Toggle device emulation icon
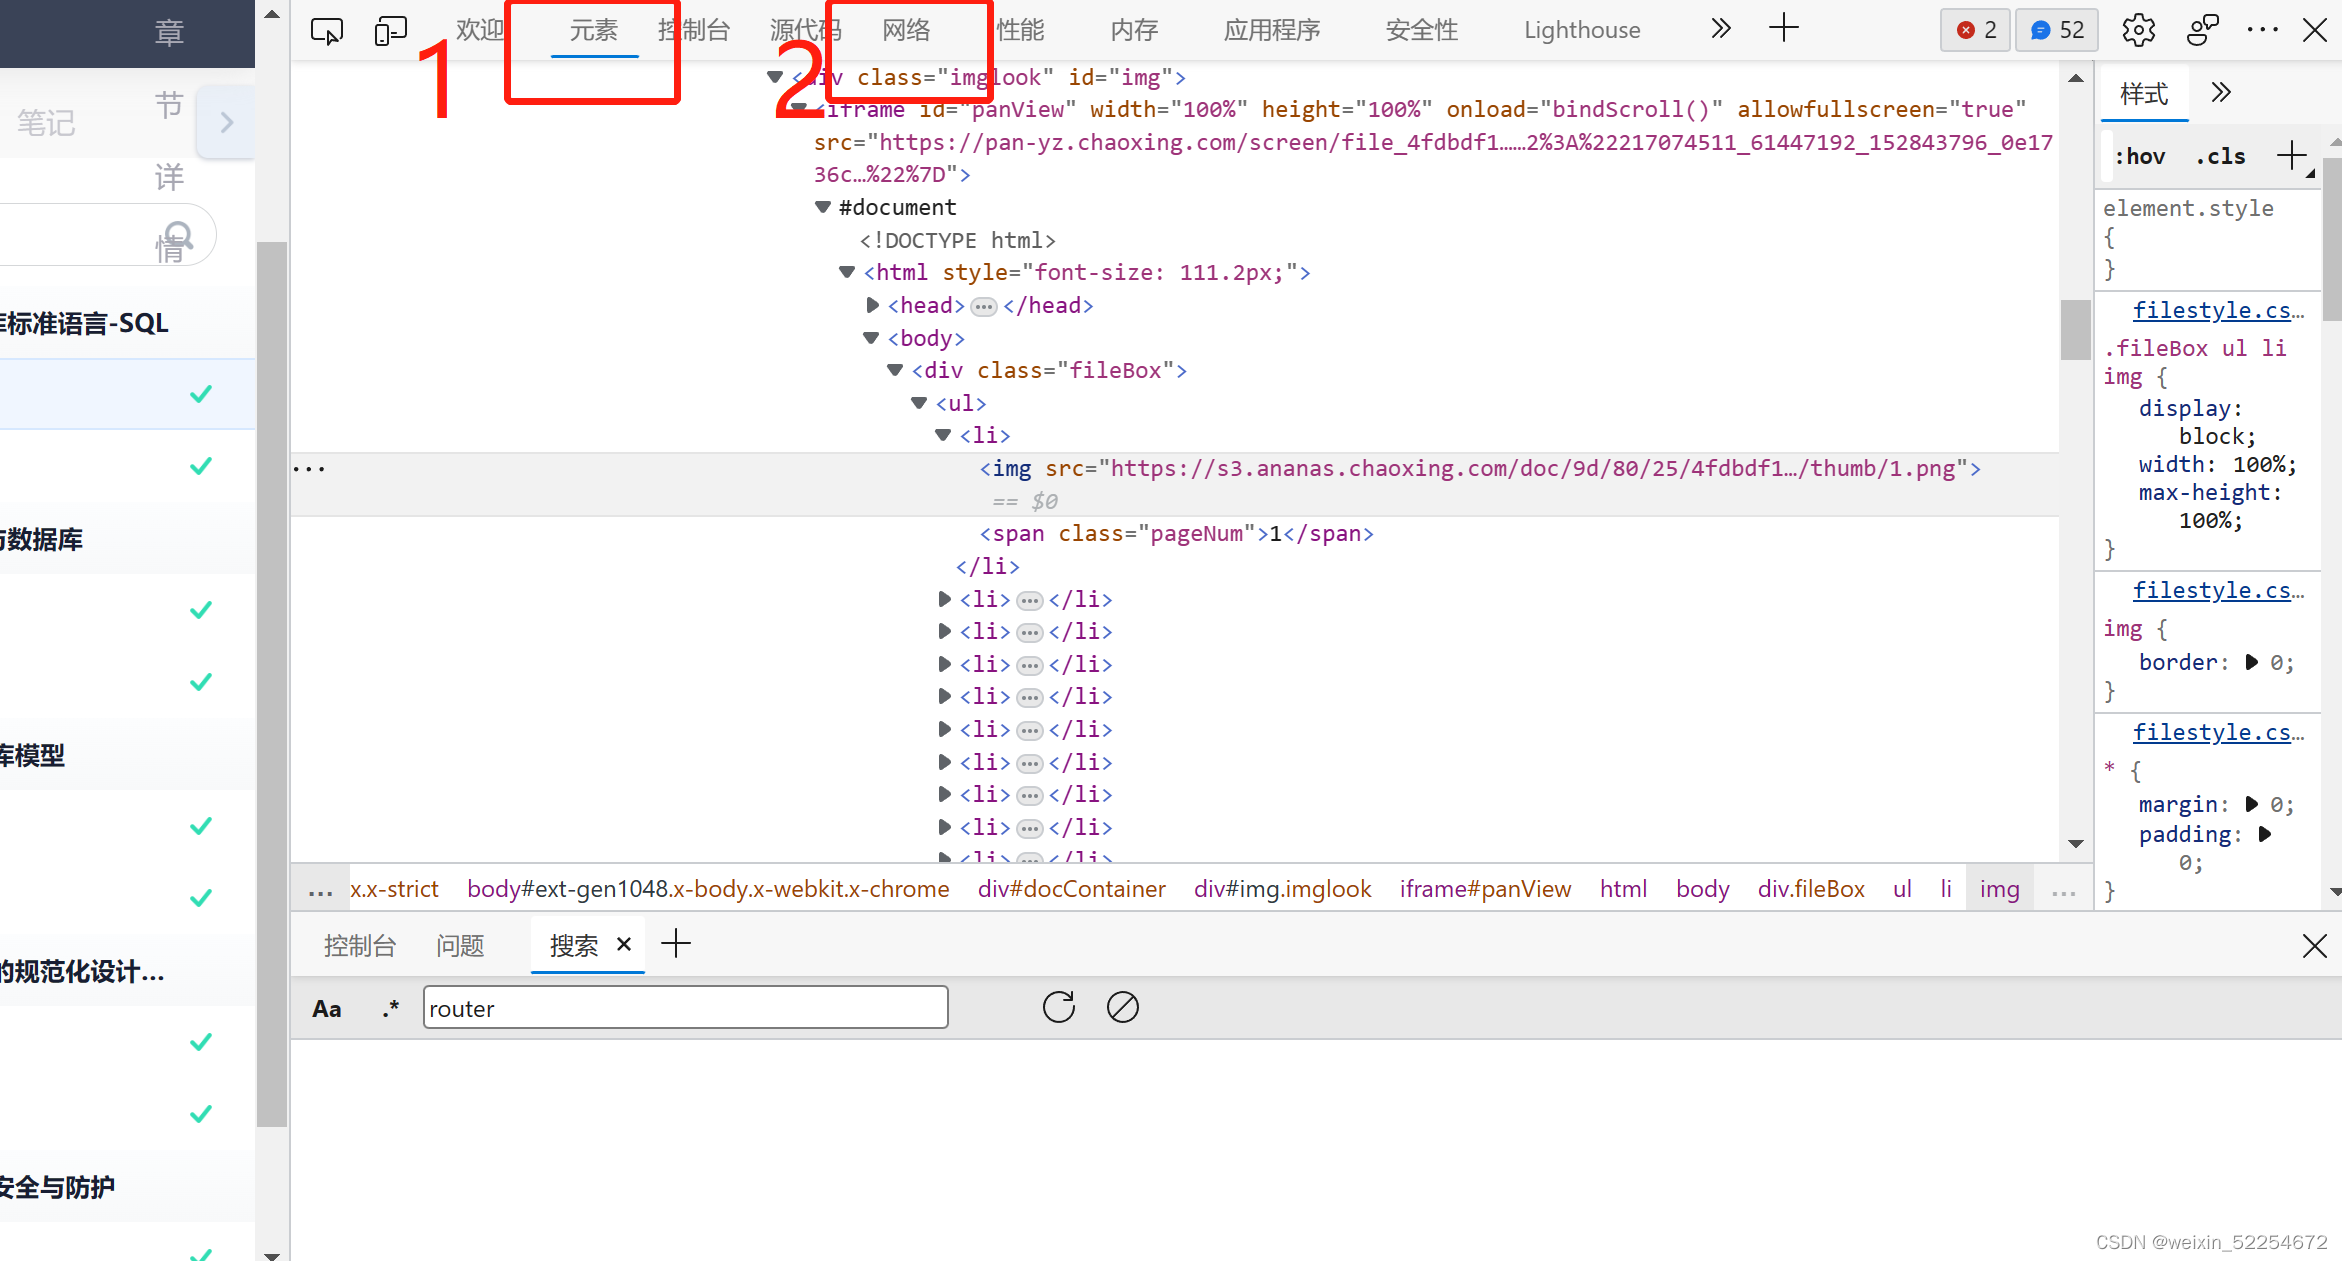The image size is (2342, 1261). tap(390, 30)
